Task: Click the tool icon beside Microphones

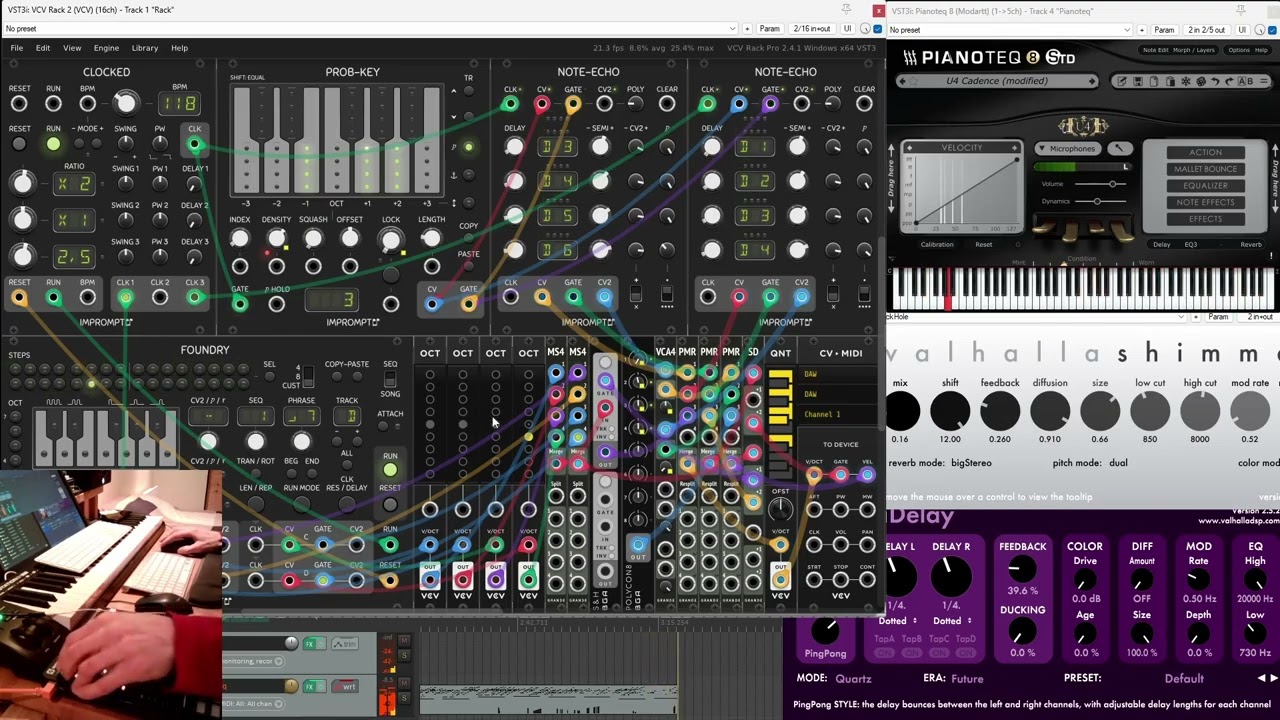Action: [x=1120, y=148]
